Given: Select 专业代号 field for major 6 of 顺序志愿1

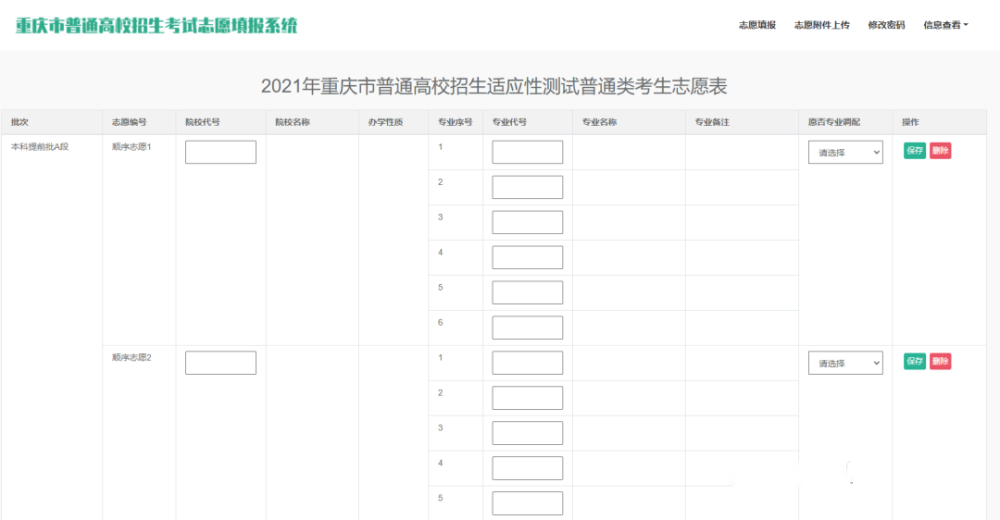Looking at the screenshot, I should click(527, 327).
